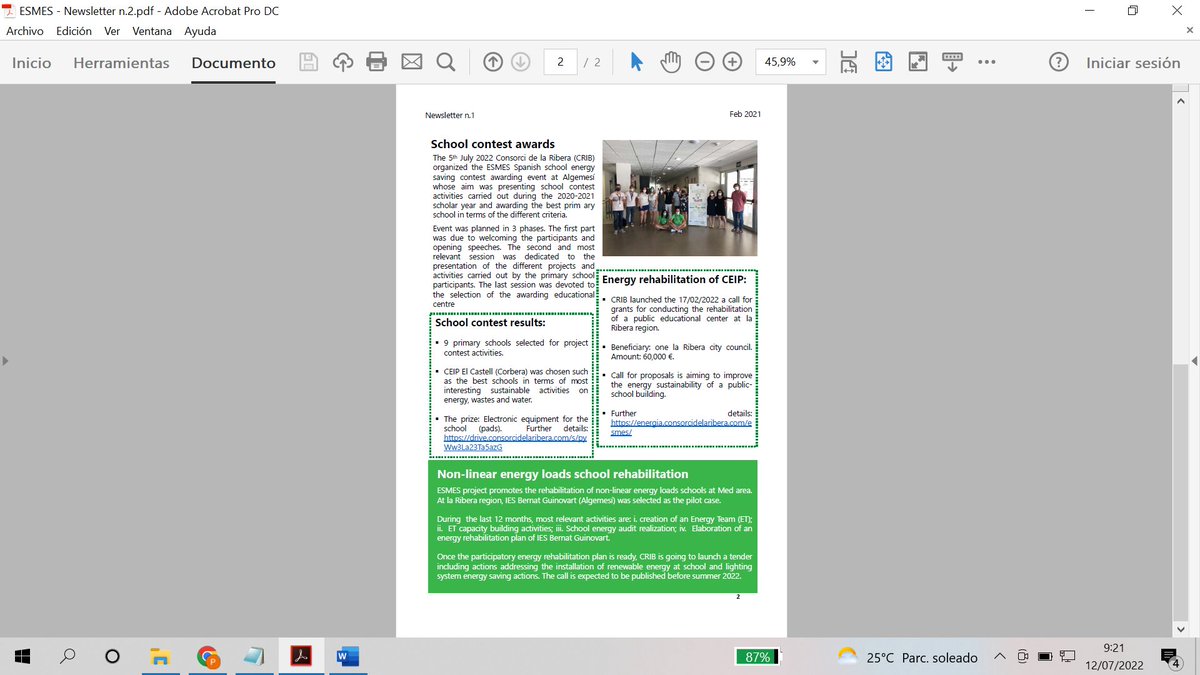
Task: Click Iniciar sesión
Action: click(1133, 62)
